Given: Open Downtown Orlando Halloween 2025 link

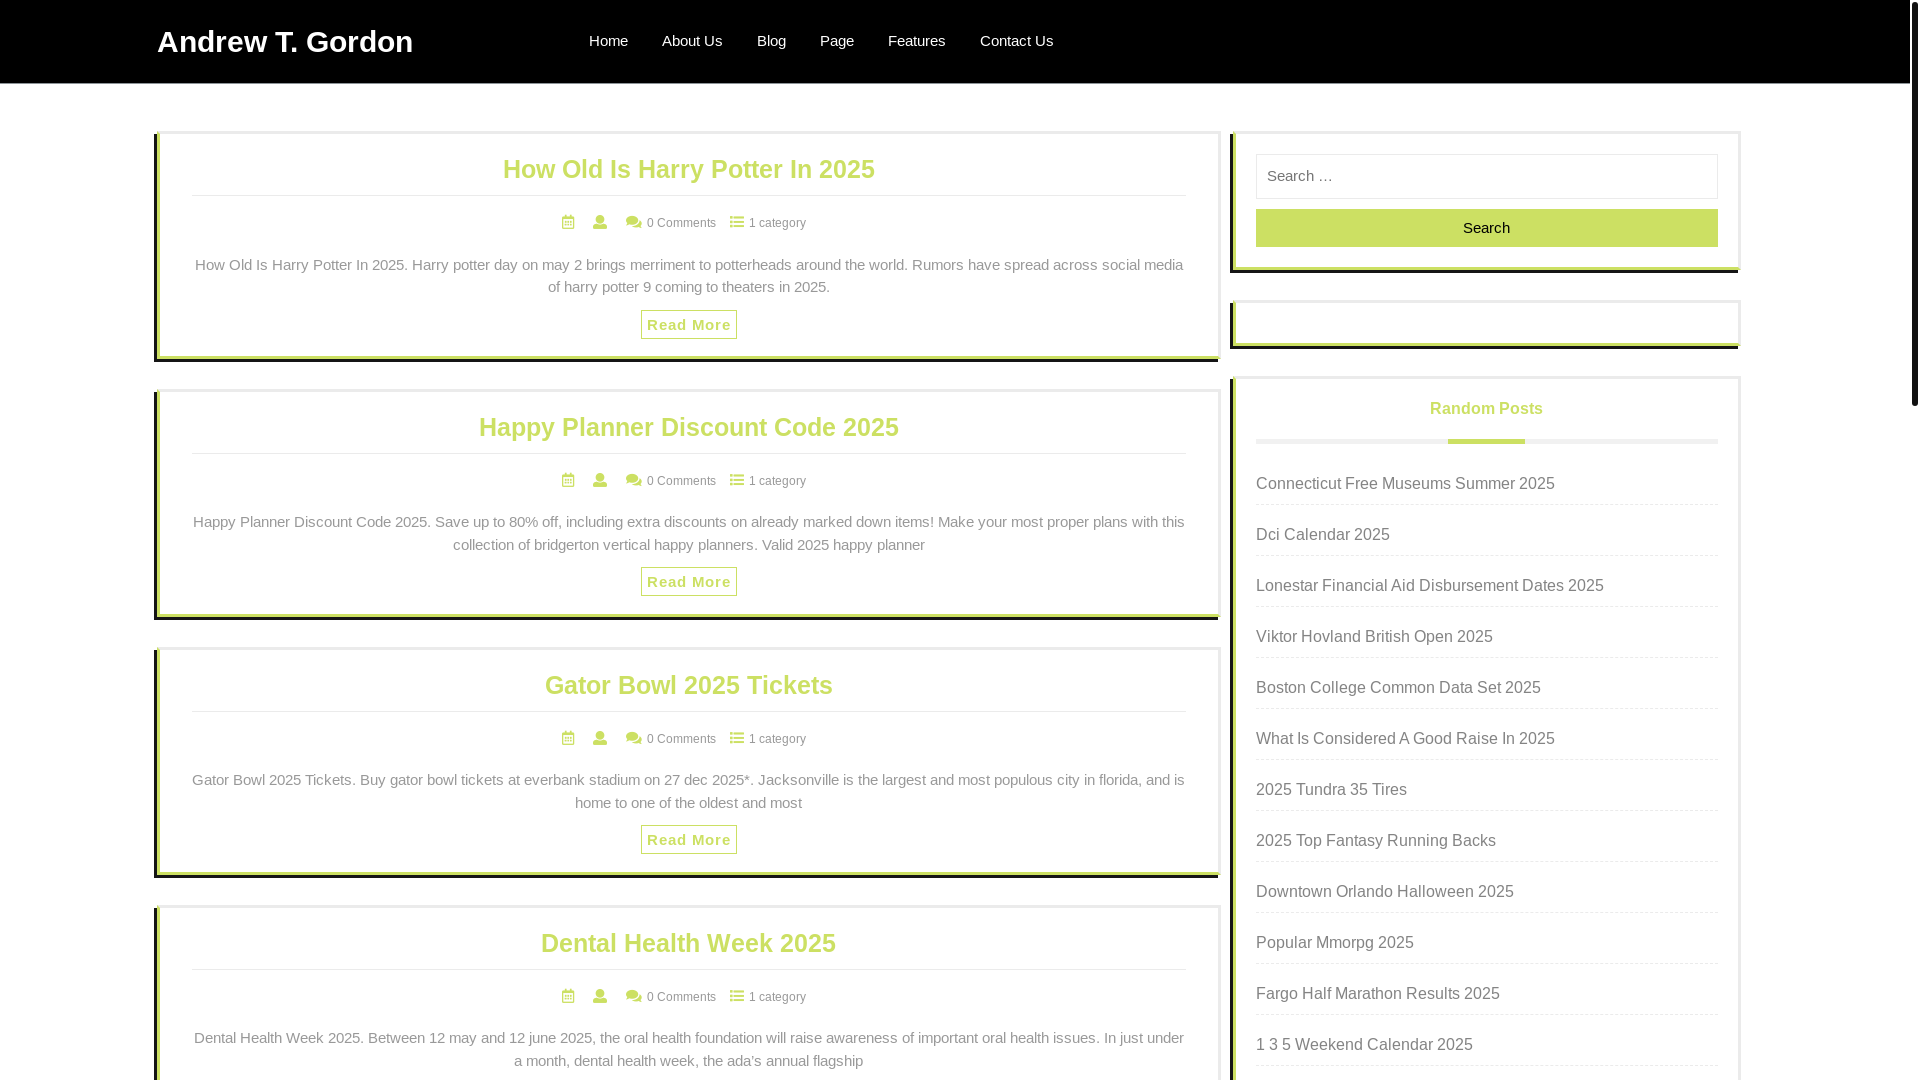Looking at the screenshot, I should click(x=1385, y=892).
